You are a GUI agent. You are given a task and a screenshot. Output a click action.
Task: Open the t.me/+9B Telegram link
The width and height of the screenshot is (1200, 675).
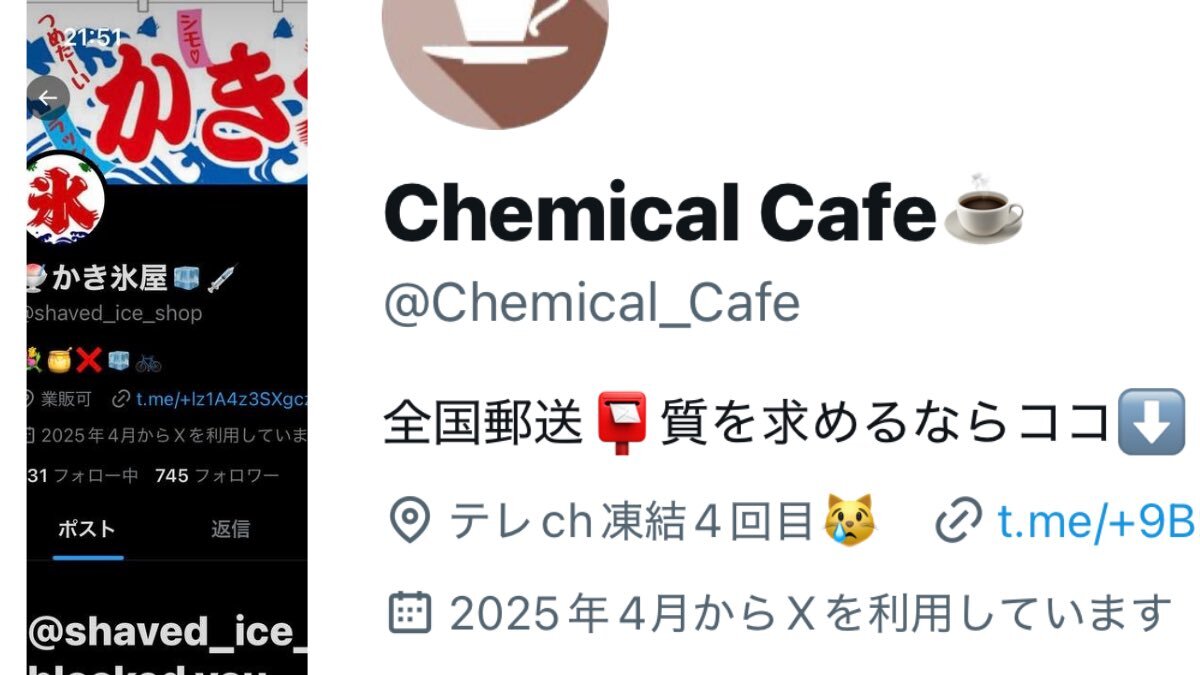tap(1097, 520)
